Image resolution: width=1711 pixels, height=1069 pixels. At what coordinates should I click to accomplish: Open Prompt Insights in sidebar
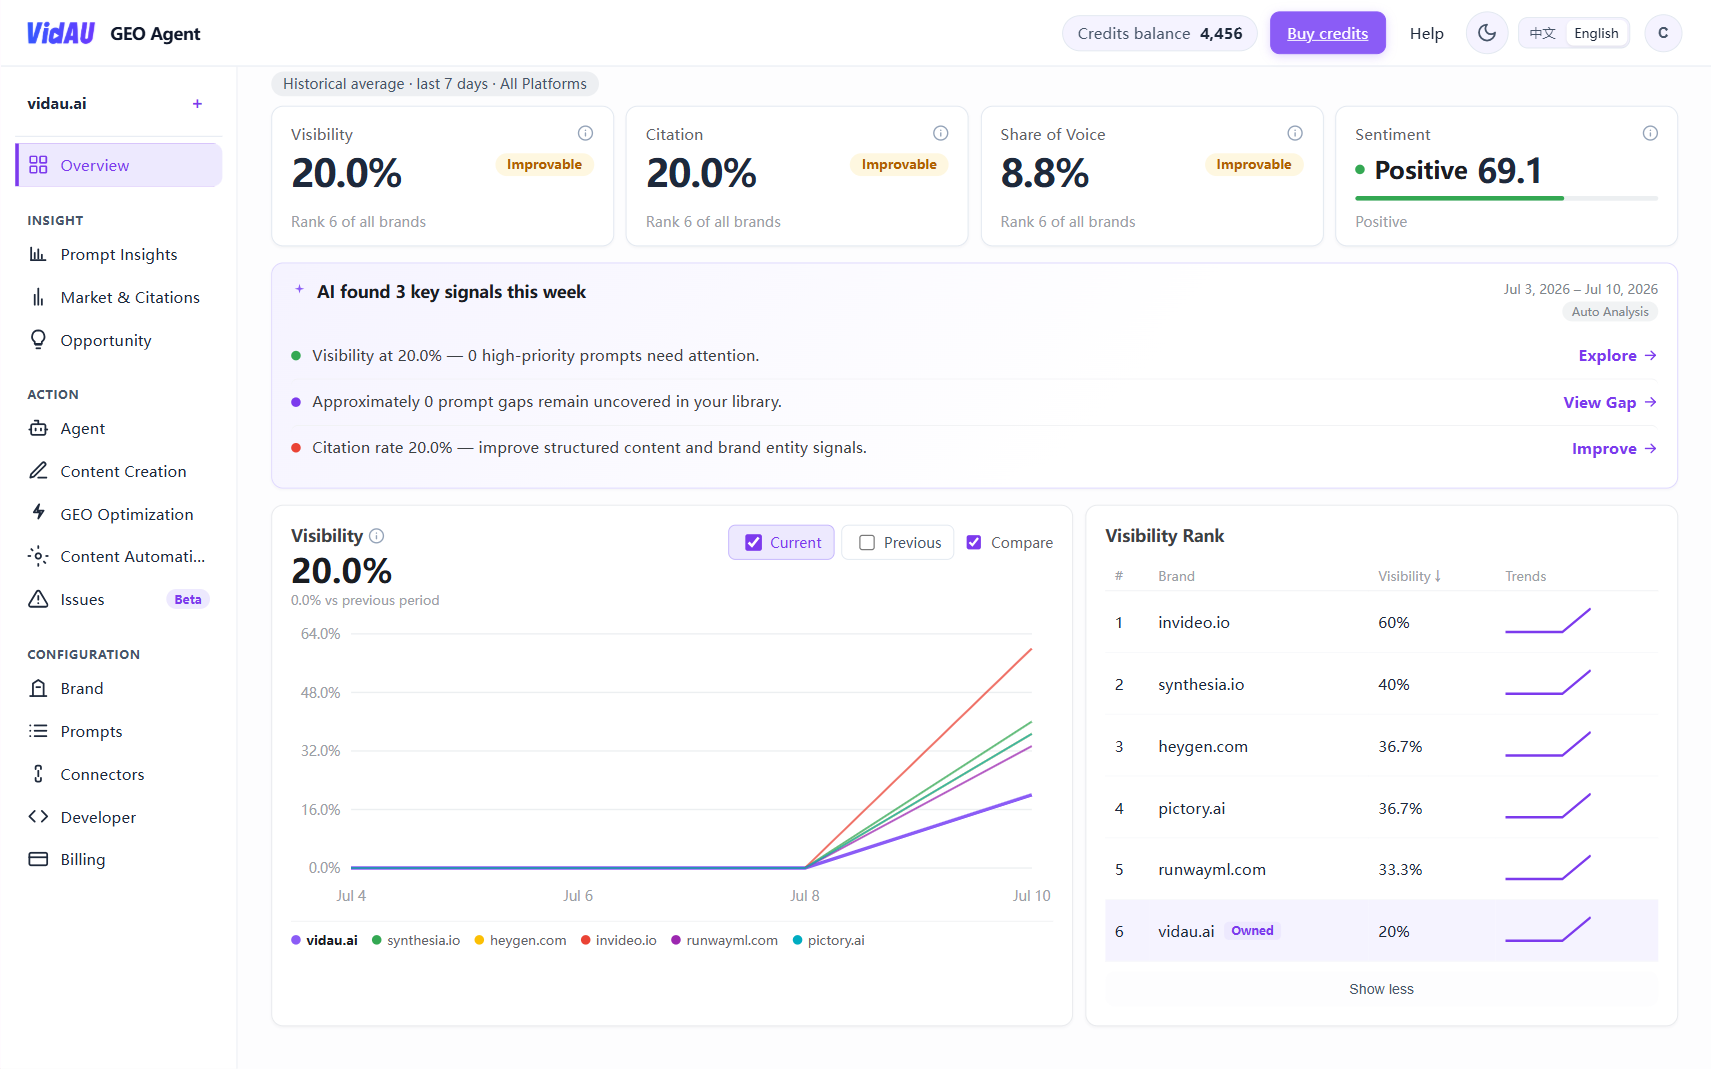pyautogui.click(x=118, y=254)
